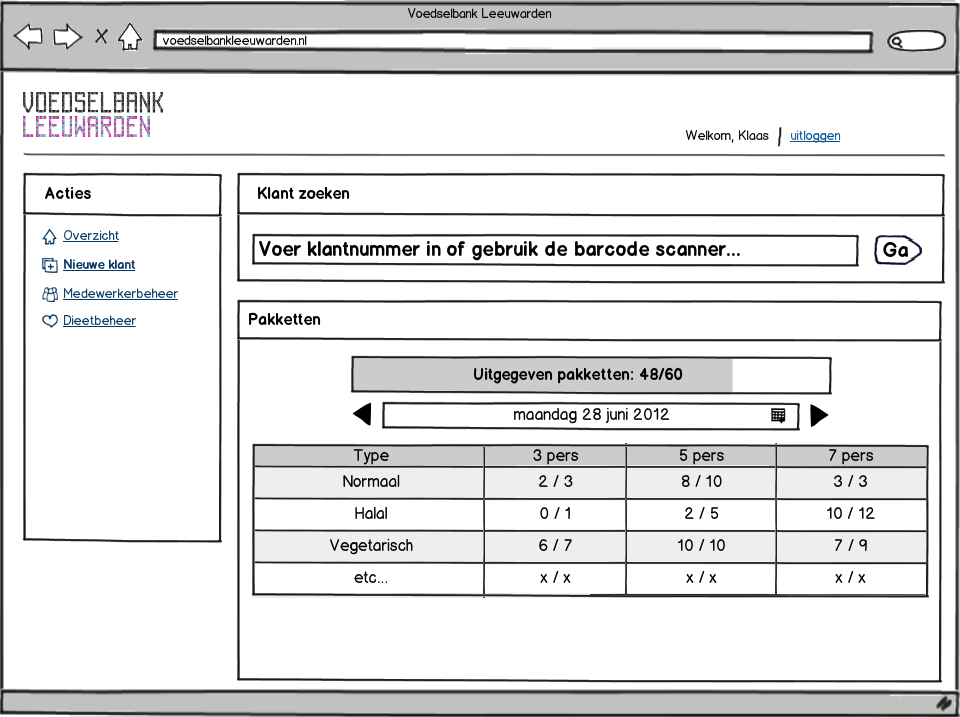Go to previous day with left arrow
960x717 pixels.
pos(362,415)
